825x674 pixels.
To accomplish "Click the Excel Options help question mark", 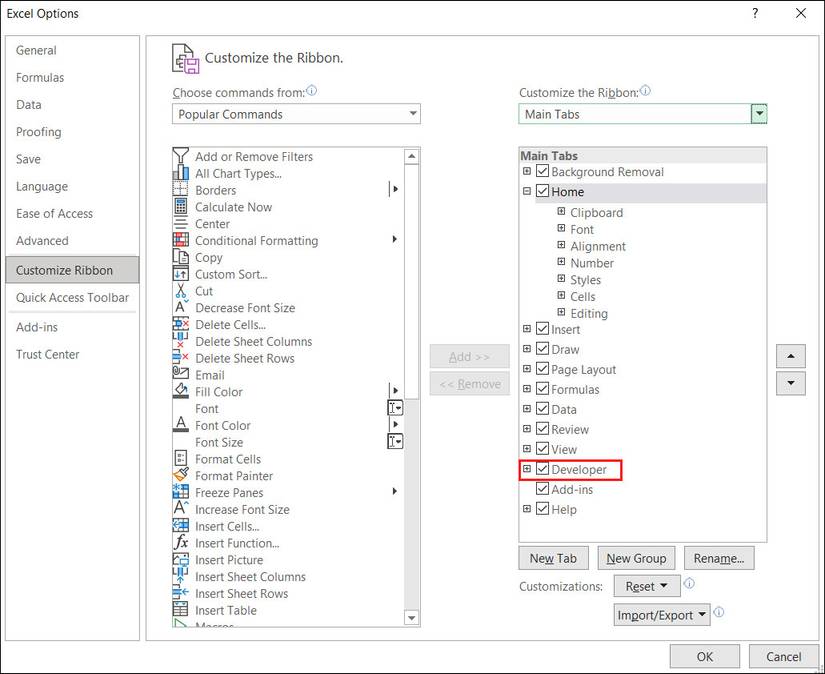I will 755,13.
